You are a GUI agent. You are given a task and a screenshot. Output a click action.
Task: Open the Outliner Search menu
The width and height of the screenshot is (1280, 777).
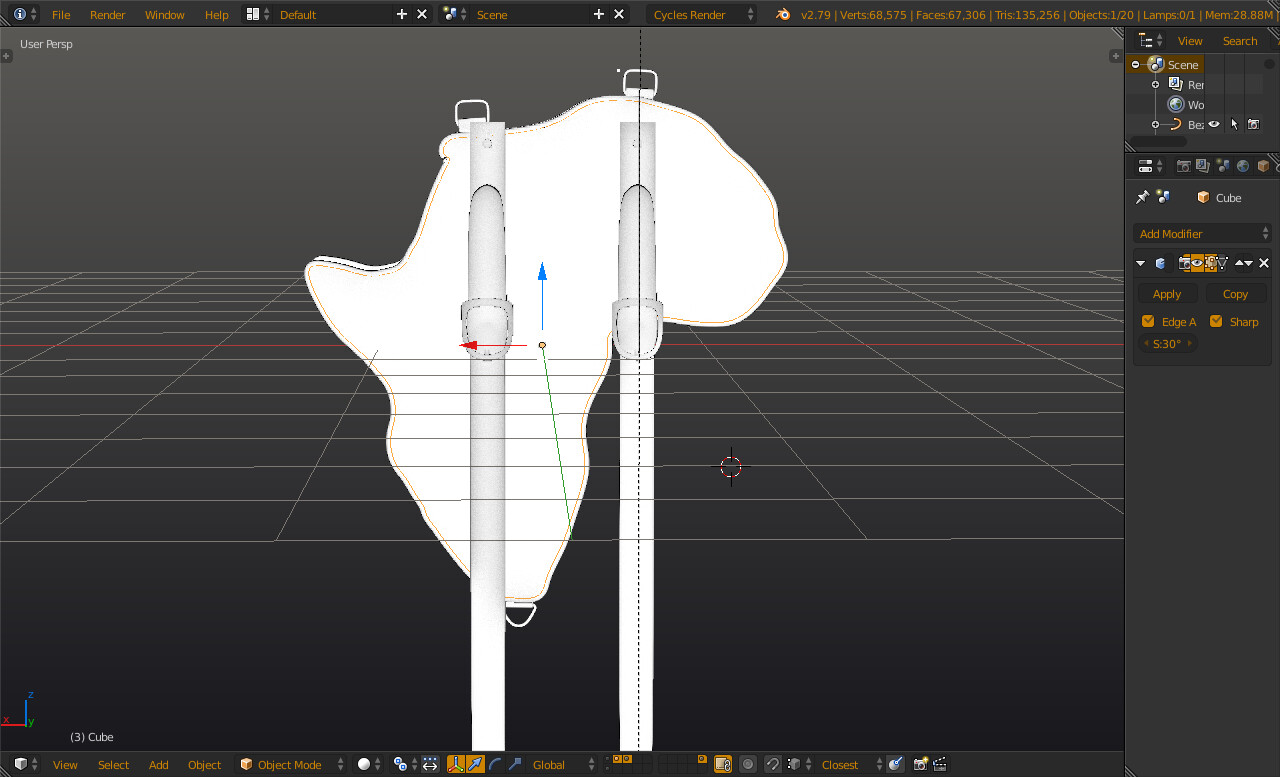tap(1240, 41)
